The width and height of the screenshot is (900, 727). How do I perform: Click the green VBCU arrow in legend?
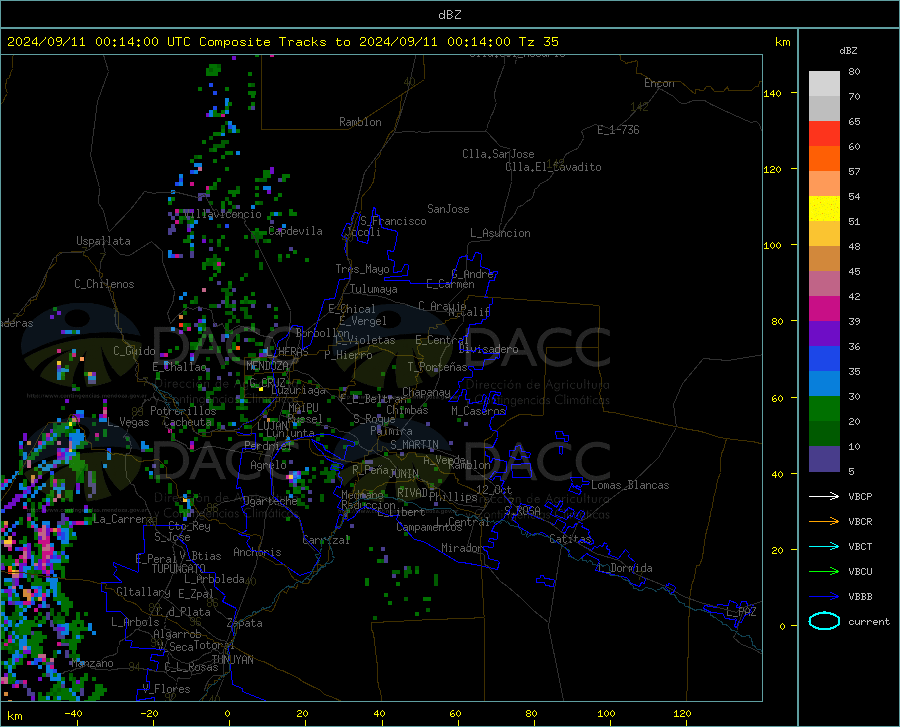824,572
